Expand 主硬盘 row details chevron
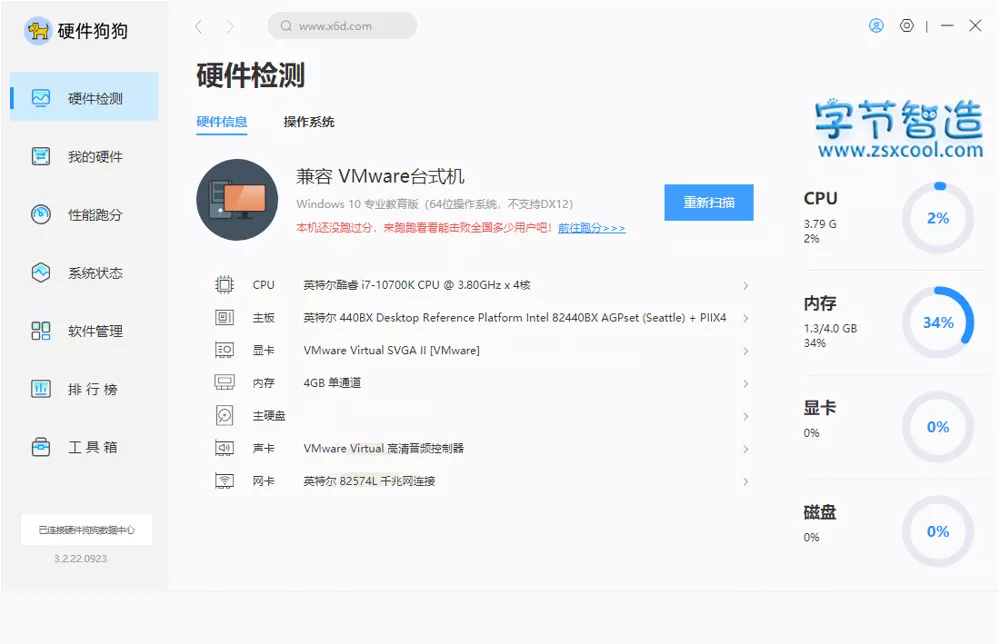 click(x=746, y=416)
